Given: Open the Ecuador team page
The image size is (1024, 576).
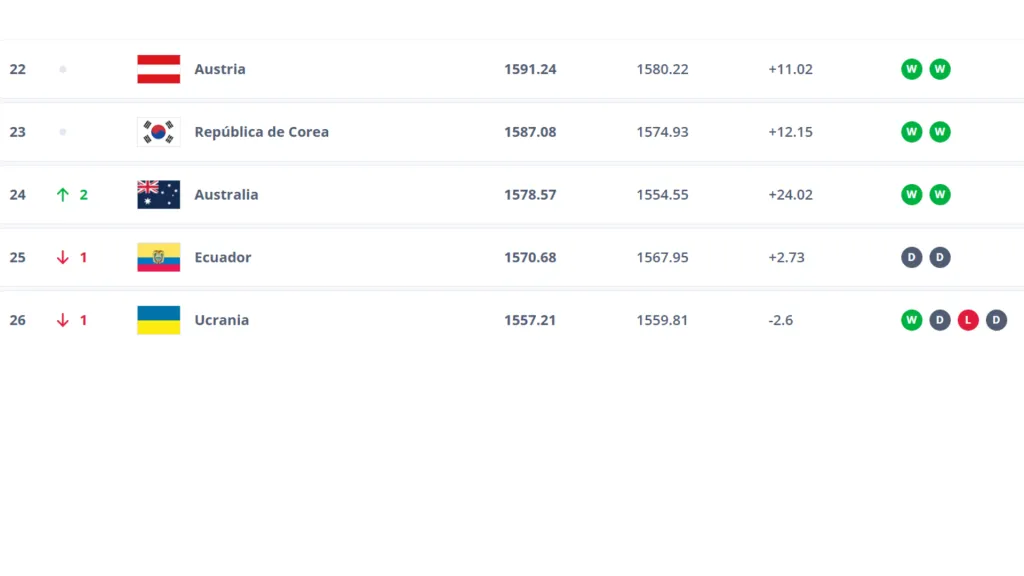Looking at the screenshot, I should tap(222, 257).
